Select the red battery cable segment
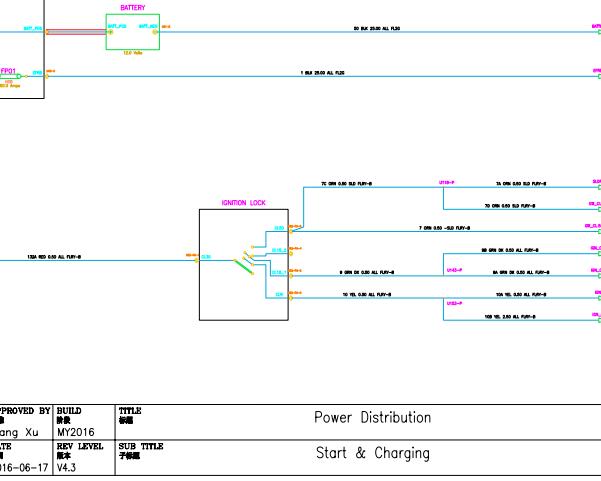Screen dimensions: 601x481 [76, 32]
